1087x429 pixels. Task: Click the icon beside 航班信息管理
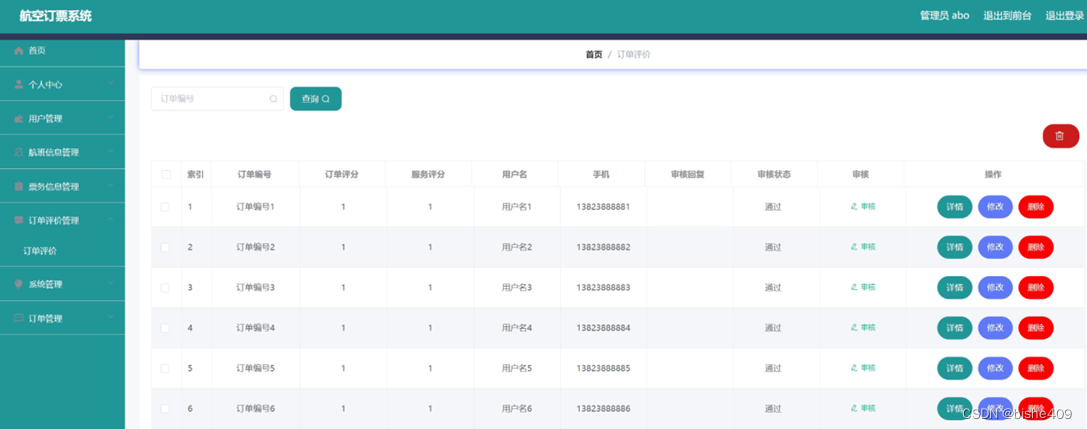(19, 152)
